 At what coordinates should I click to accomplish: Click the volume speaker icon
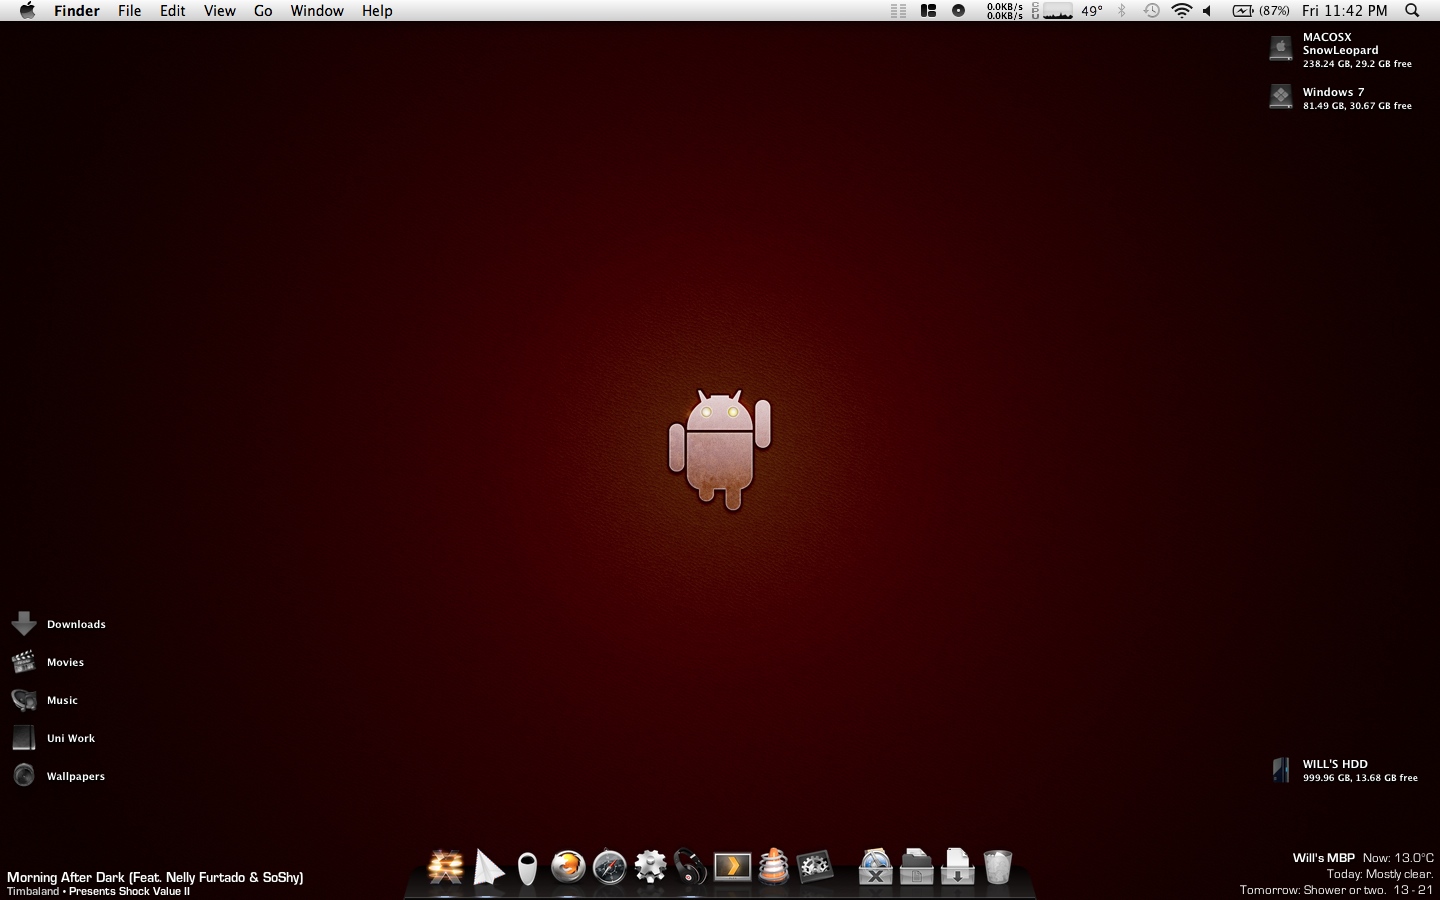1208,11
